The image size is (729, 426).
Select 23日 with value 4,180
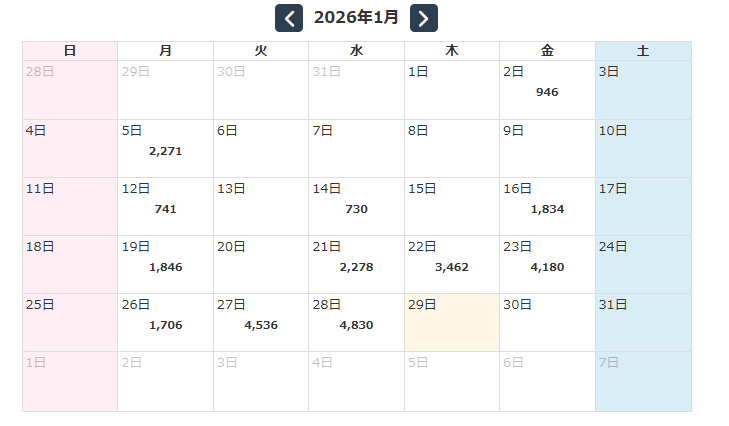(x=547, y=264)
